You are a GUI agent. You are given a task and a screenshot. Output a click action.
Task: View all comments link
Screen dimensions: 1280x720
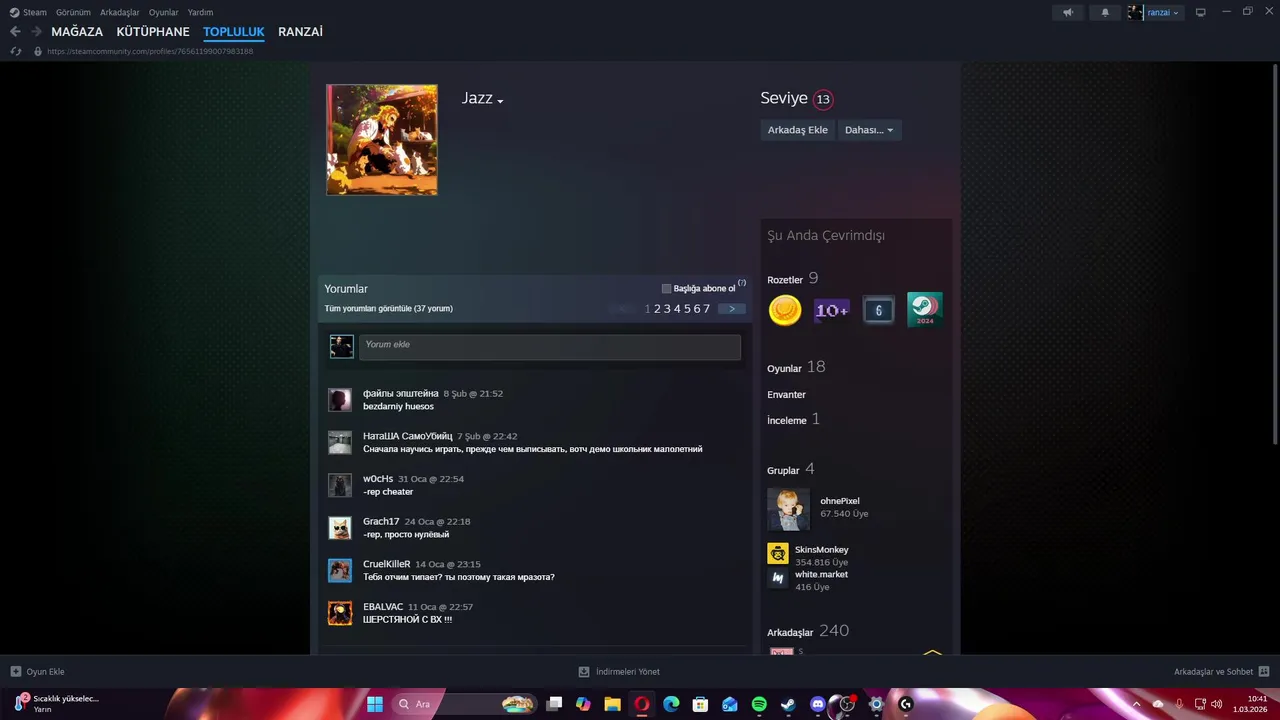tap(388, 308)
